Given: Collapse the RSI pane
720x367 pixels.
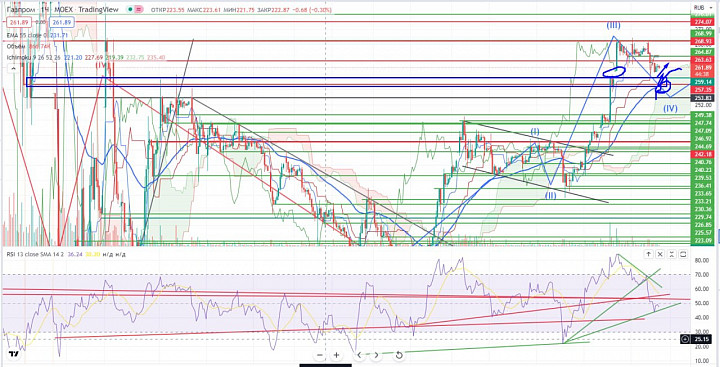Looking at the screenshot, I should point(672,254).
